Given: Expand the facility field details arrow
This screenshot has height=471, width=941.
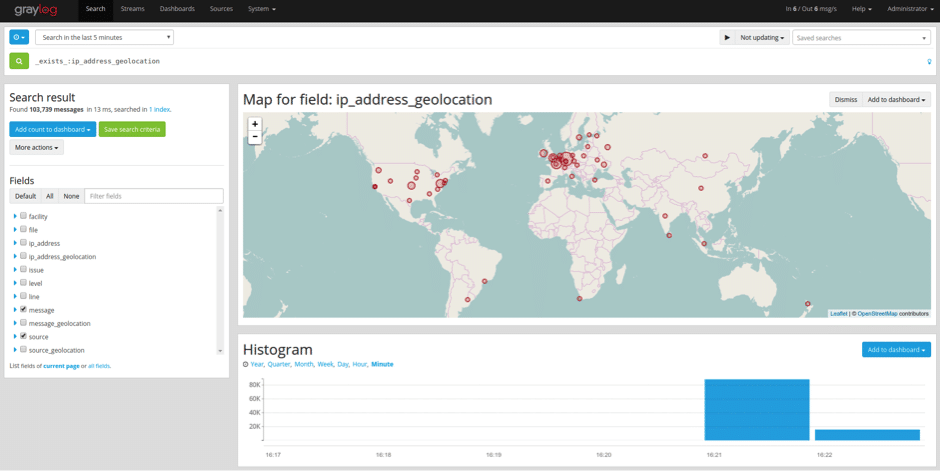Looking at the screenshot, I should tap(15, 216).
